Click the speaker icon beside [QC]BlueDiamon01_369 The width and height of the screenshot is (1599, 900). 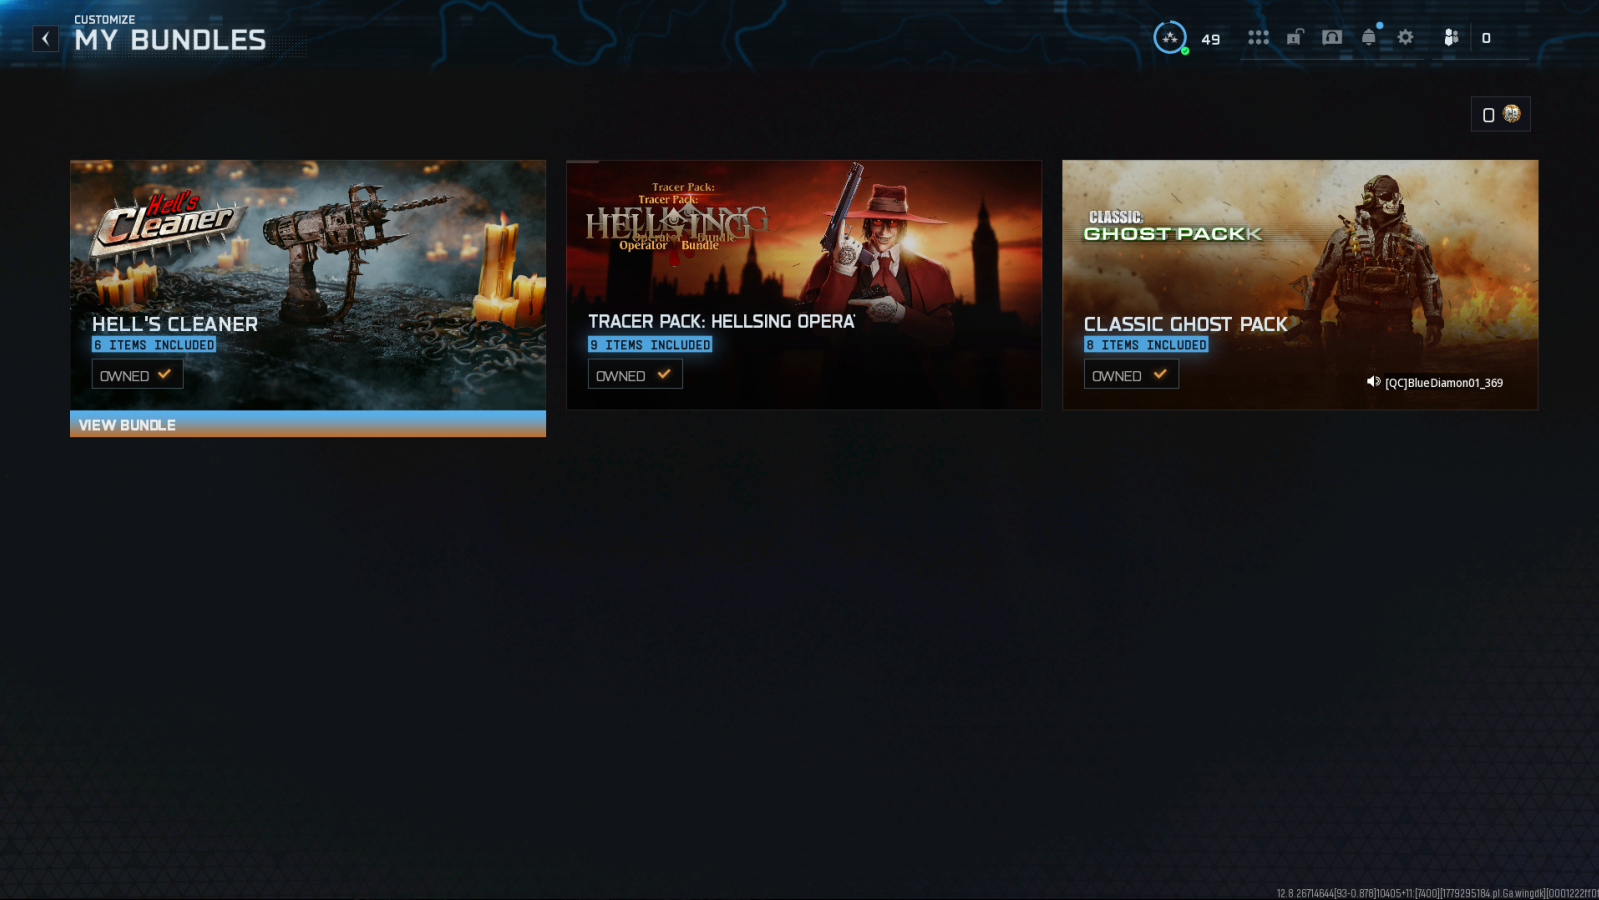pos(1373,382)
